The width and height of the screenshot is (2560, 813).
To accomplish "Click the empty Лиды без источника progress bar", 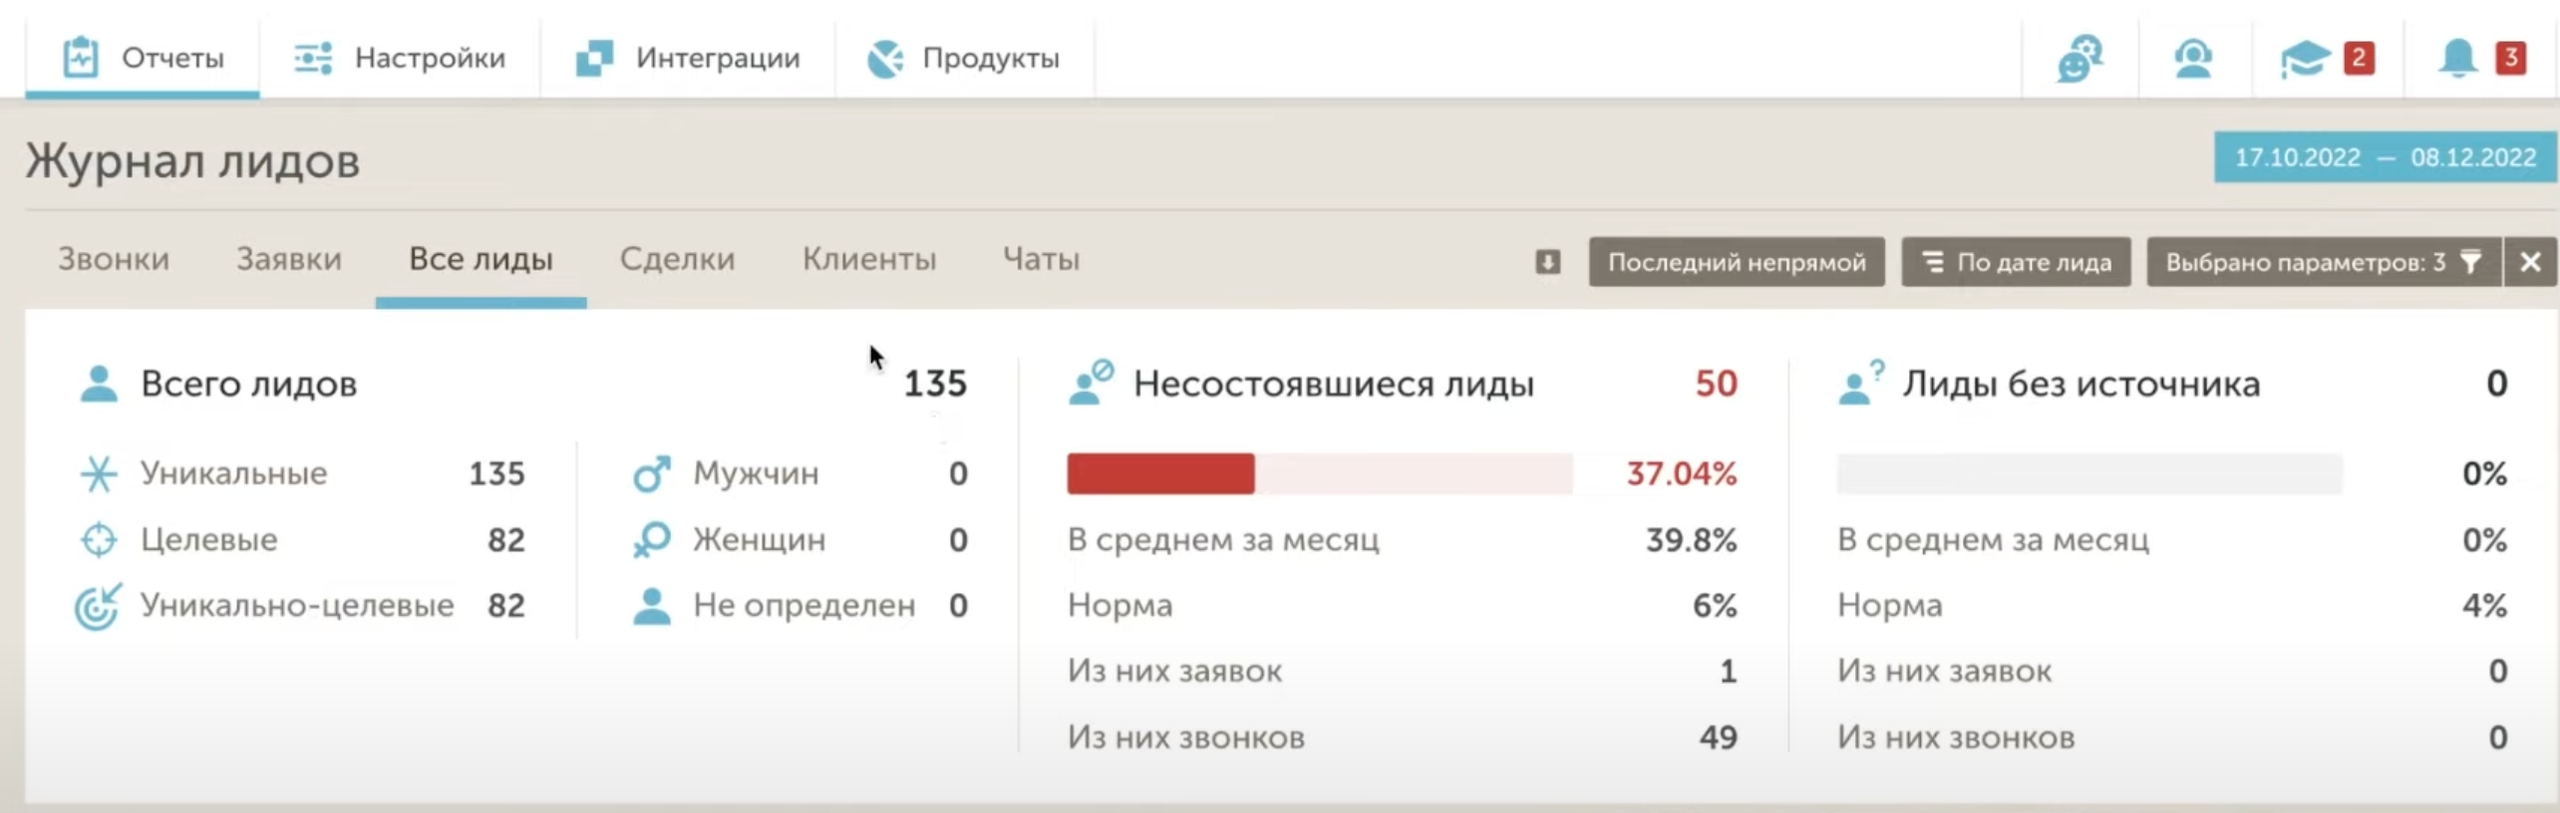I will (2090, 474).
